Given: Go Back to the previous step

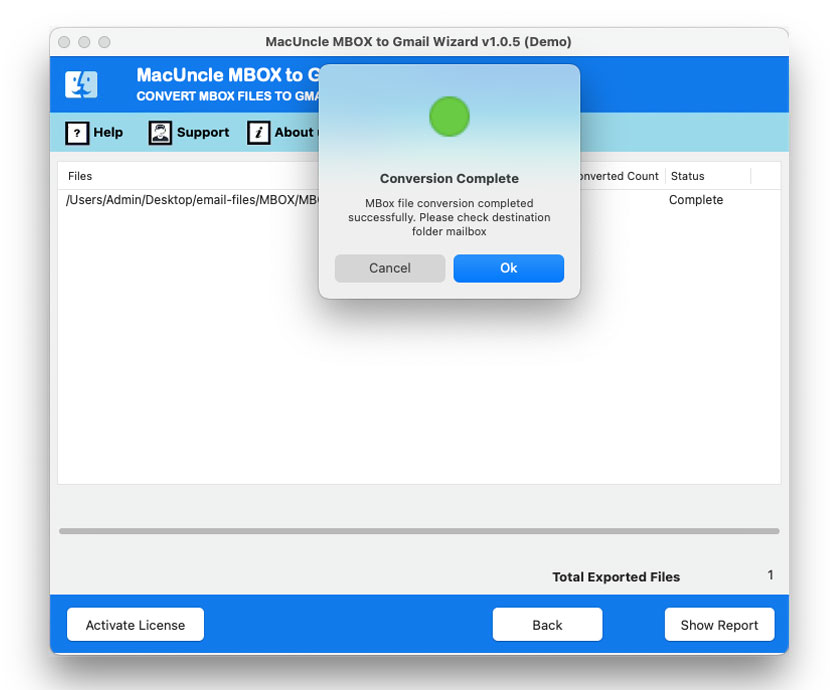Looking at the screenshot, I should [547, 624].
